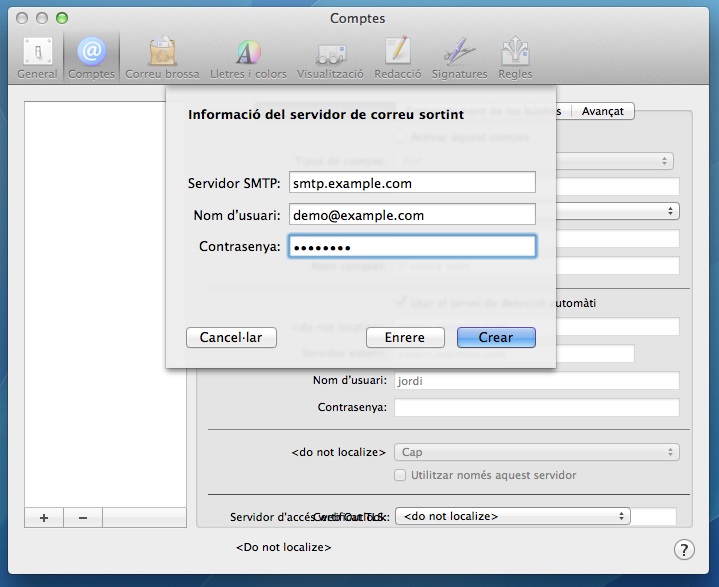Open the Certificat TLS dropdown

point(513,516)
